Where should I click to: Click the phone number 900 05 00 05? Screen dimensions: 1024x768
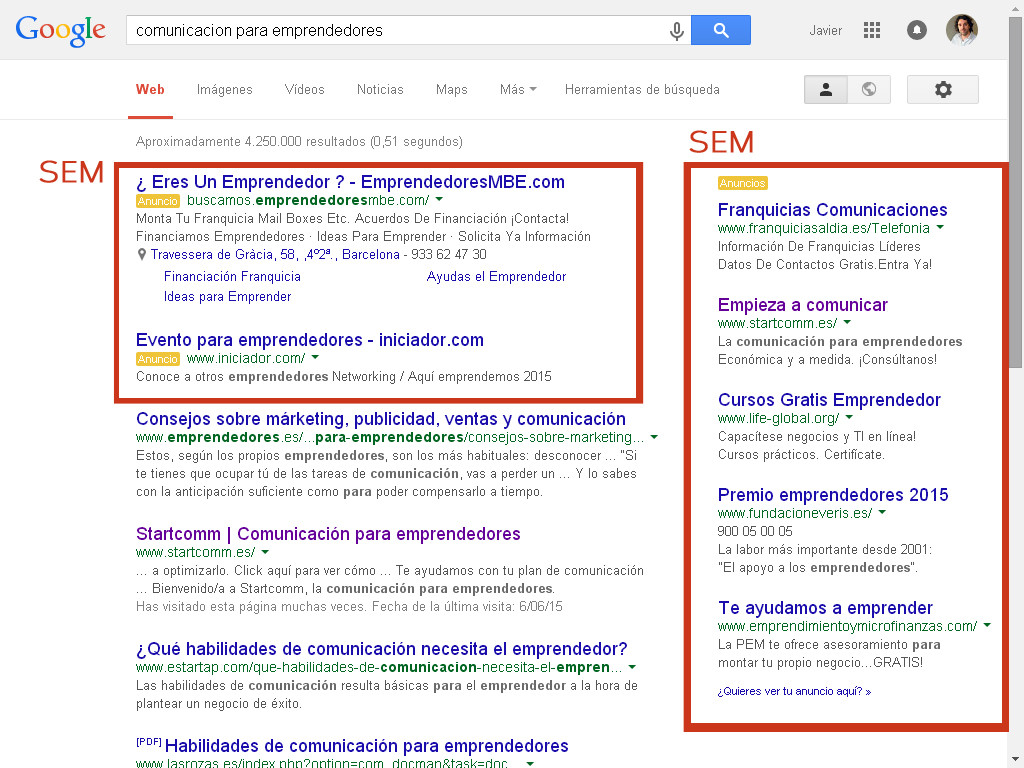click(x=755, y=531)
